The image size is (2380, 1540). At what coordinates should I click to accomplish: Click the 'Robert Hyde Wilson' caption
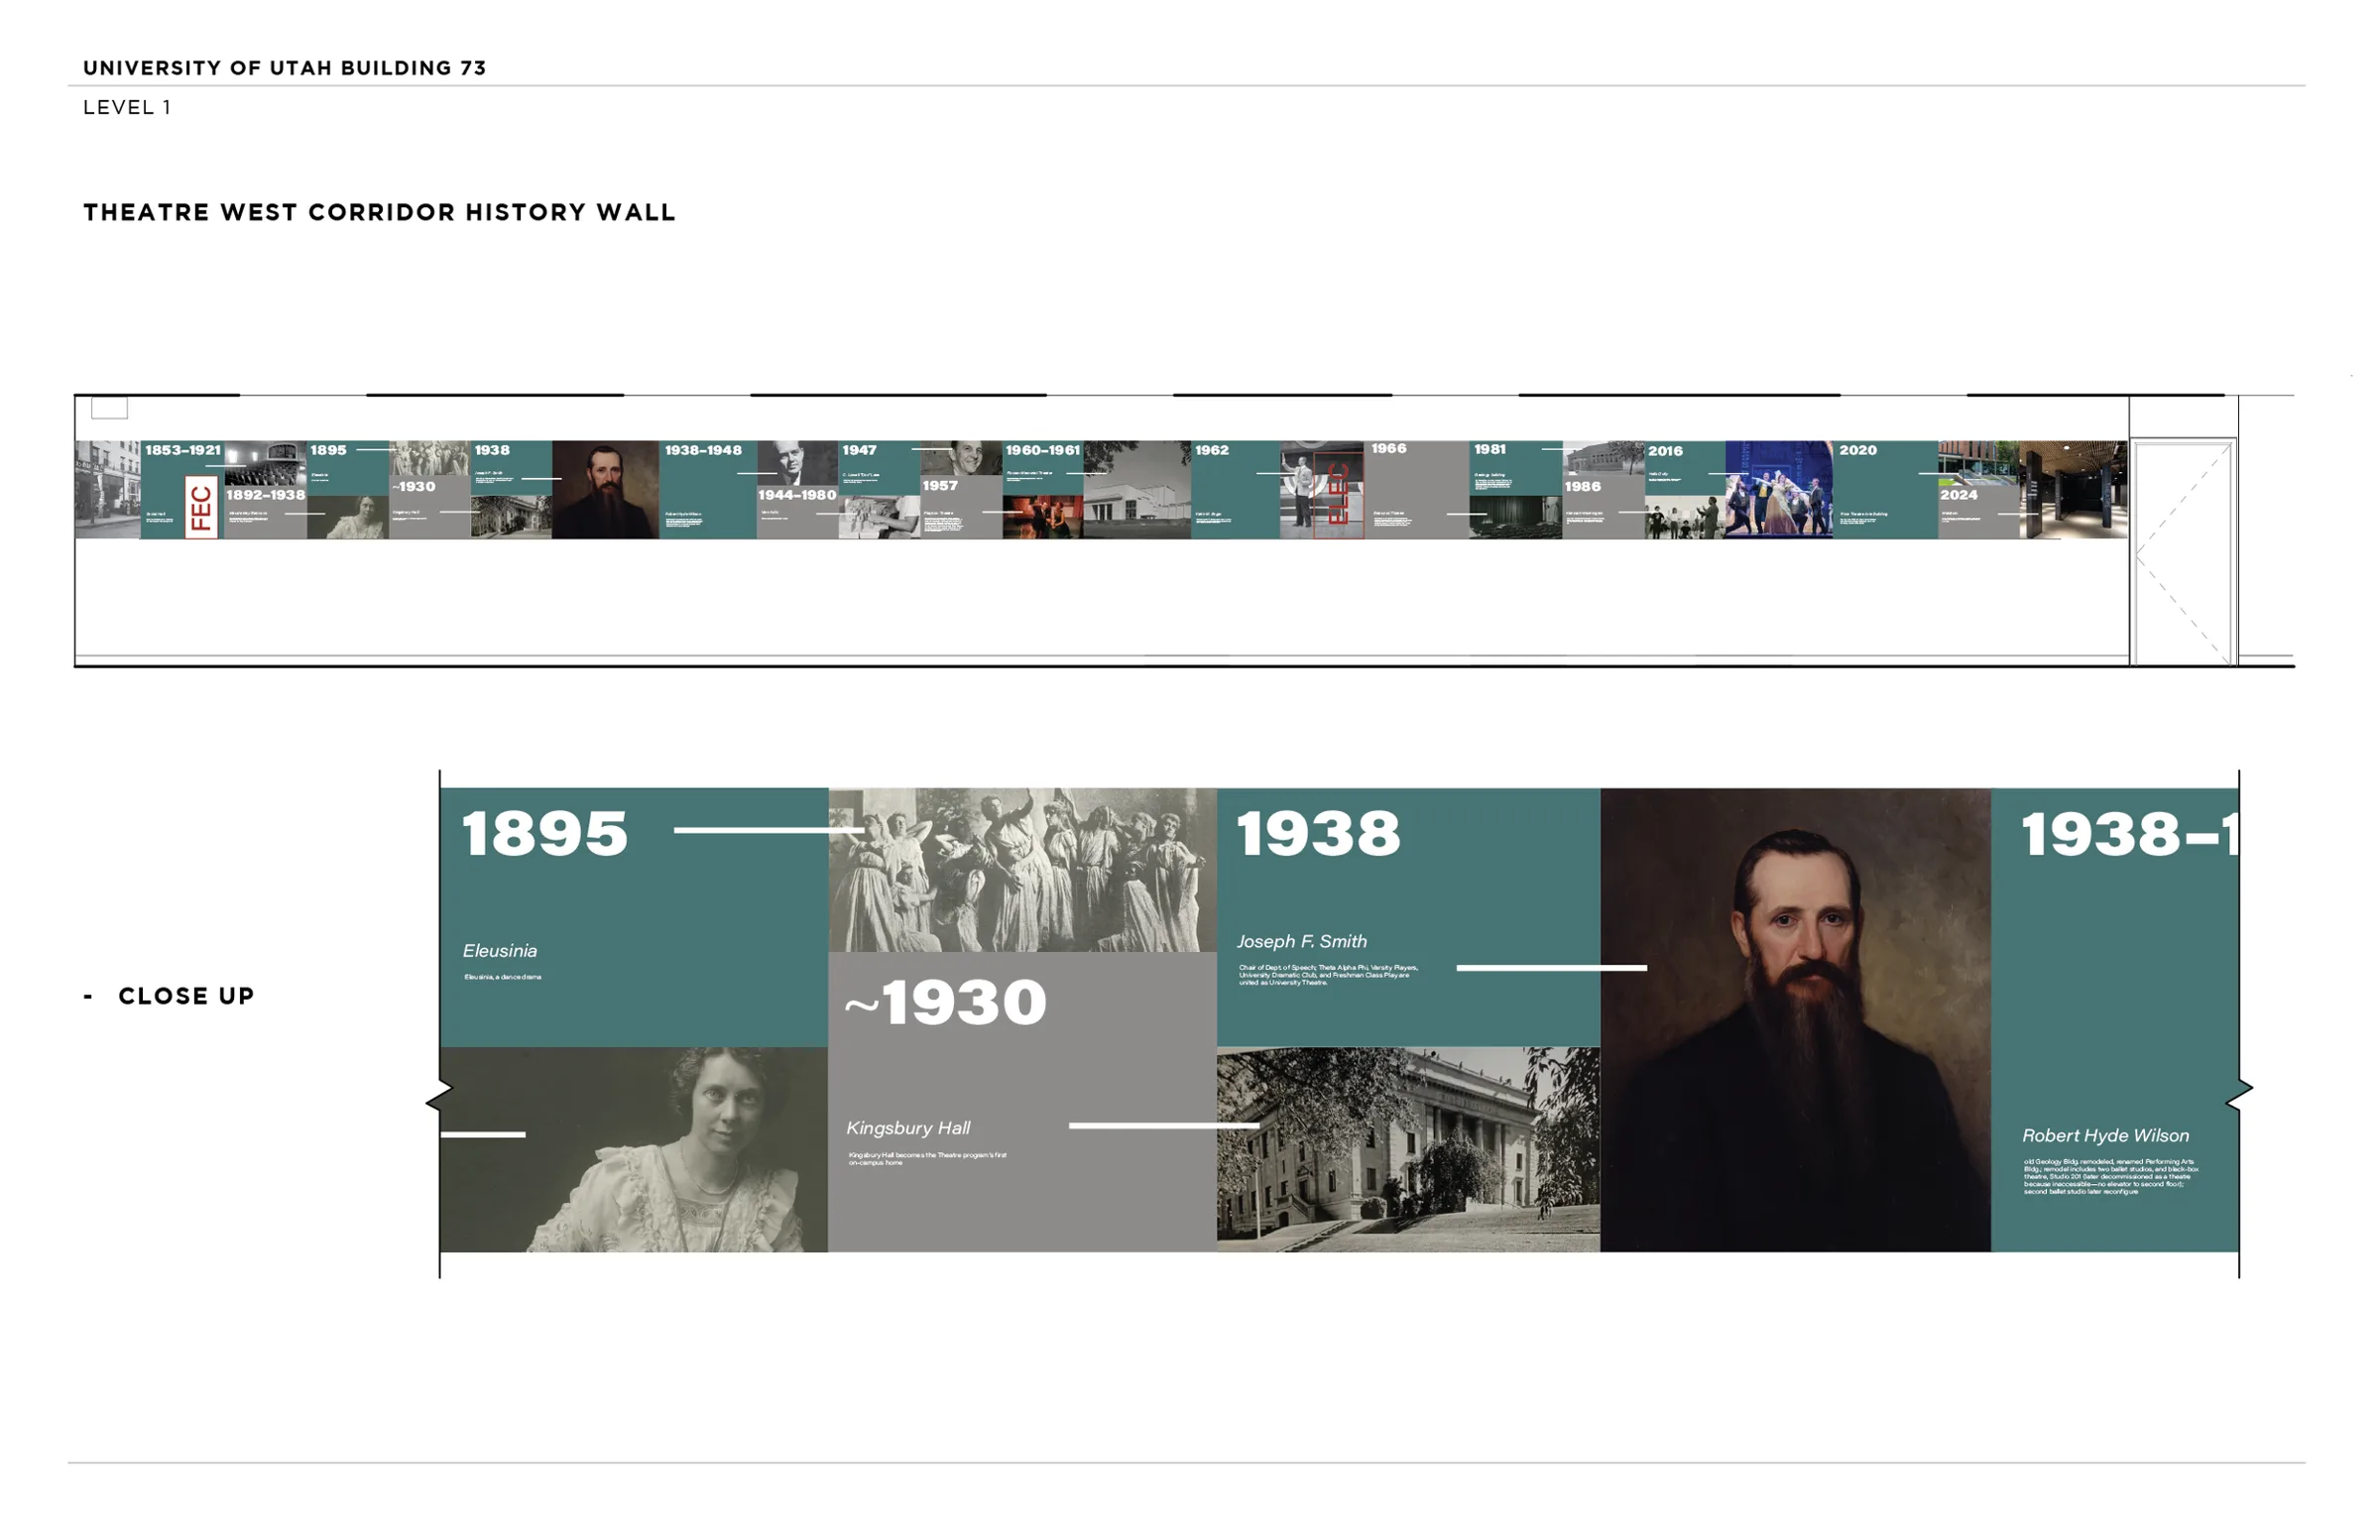point(2105,1136)
